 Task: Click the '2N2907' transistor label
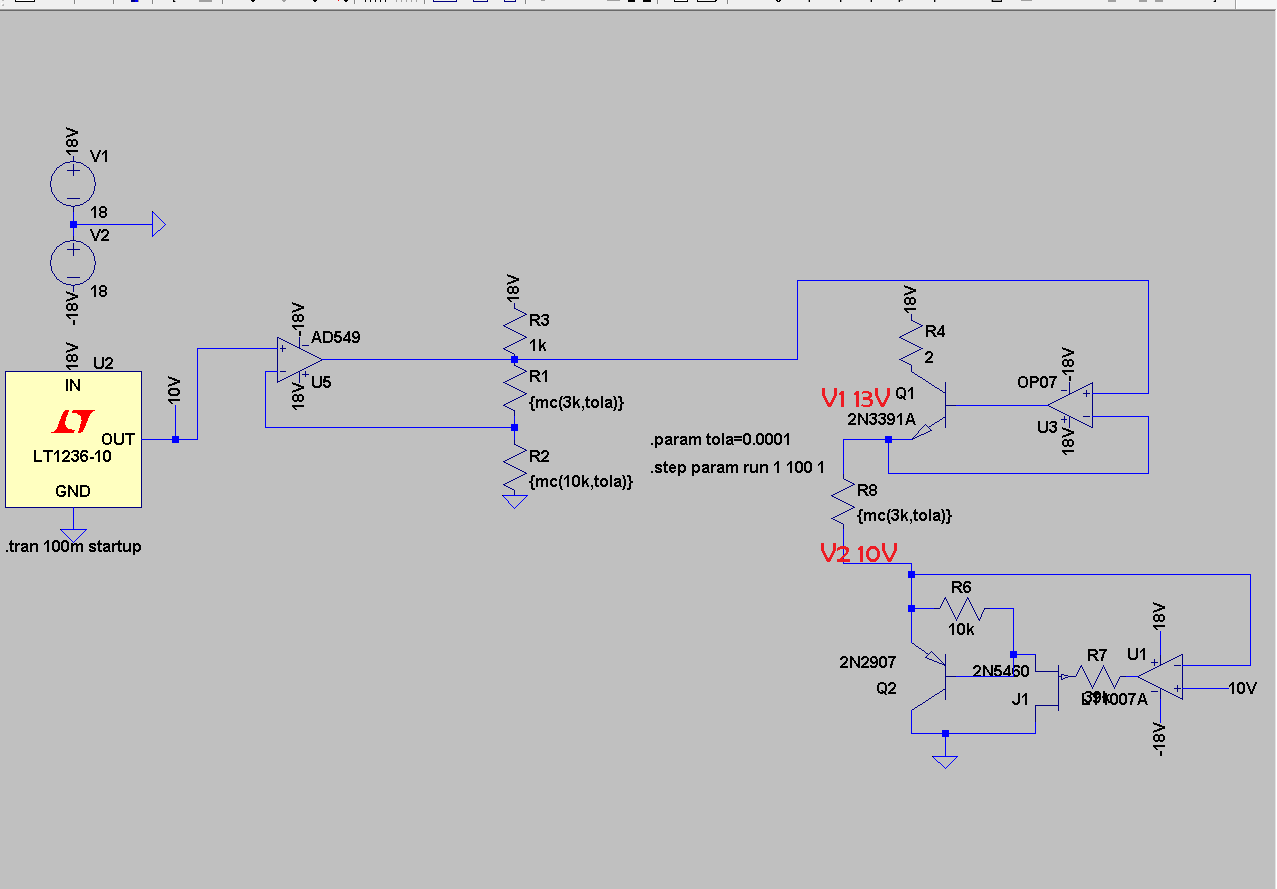[x=868, y=662]
